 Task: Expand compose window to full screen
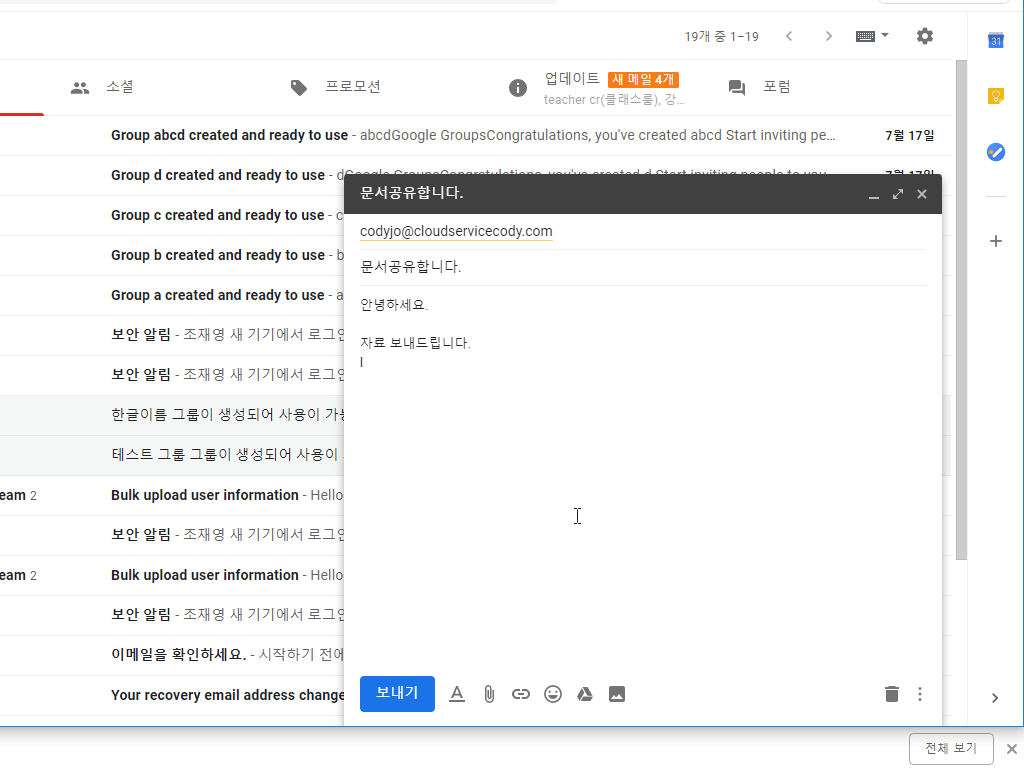[898, 194]
